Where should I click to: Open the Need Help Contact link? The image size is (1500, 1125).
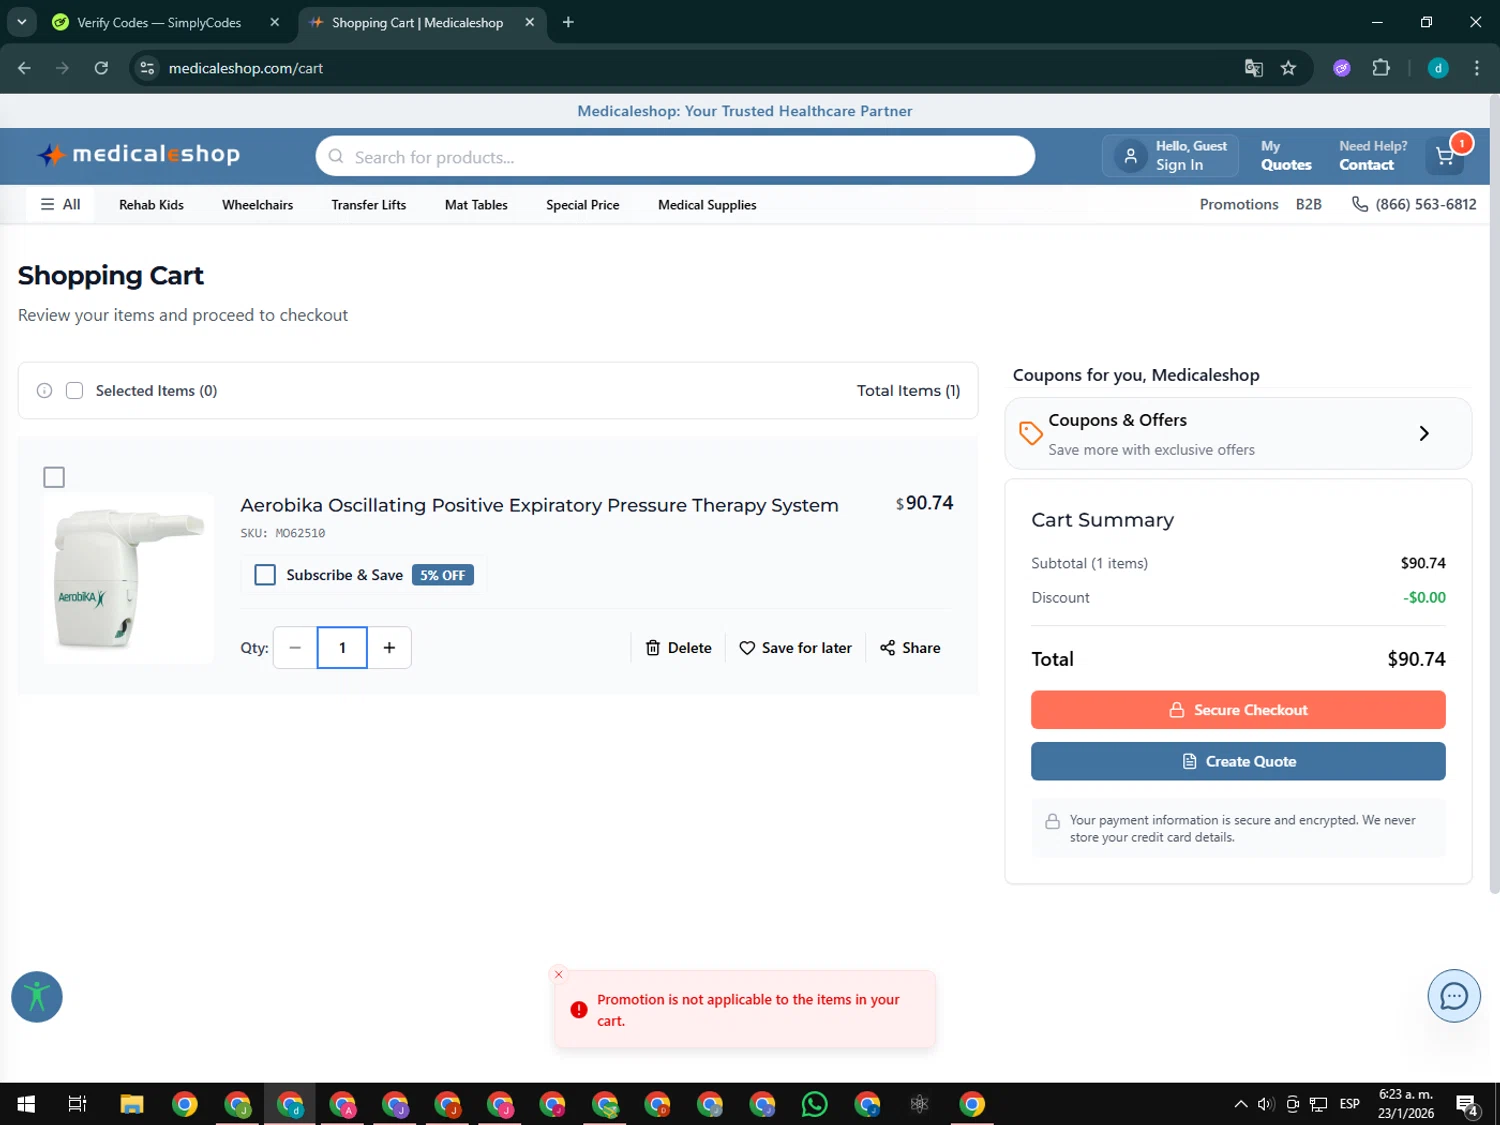point(1373,156)
